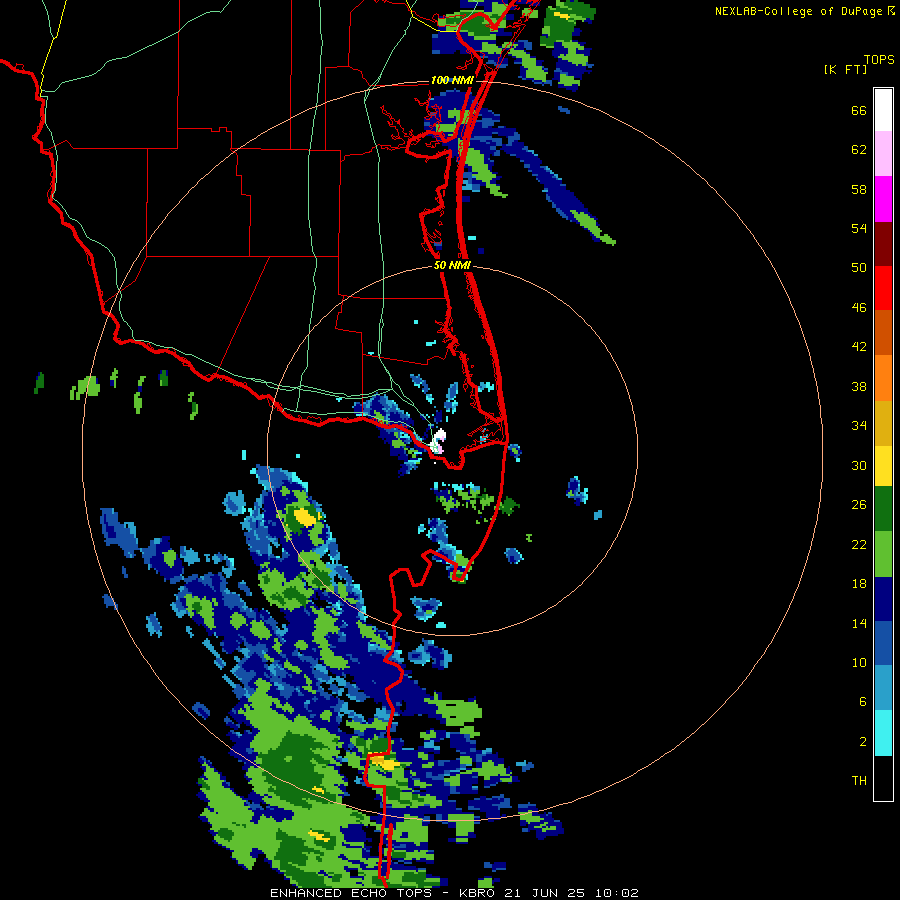Pick the bright yellow legend swatch
Screen dimensions: 900x900
click(x=883, y=466)
